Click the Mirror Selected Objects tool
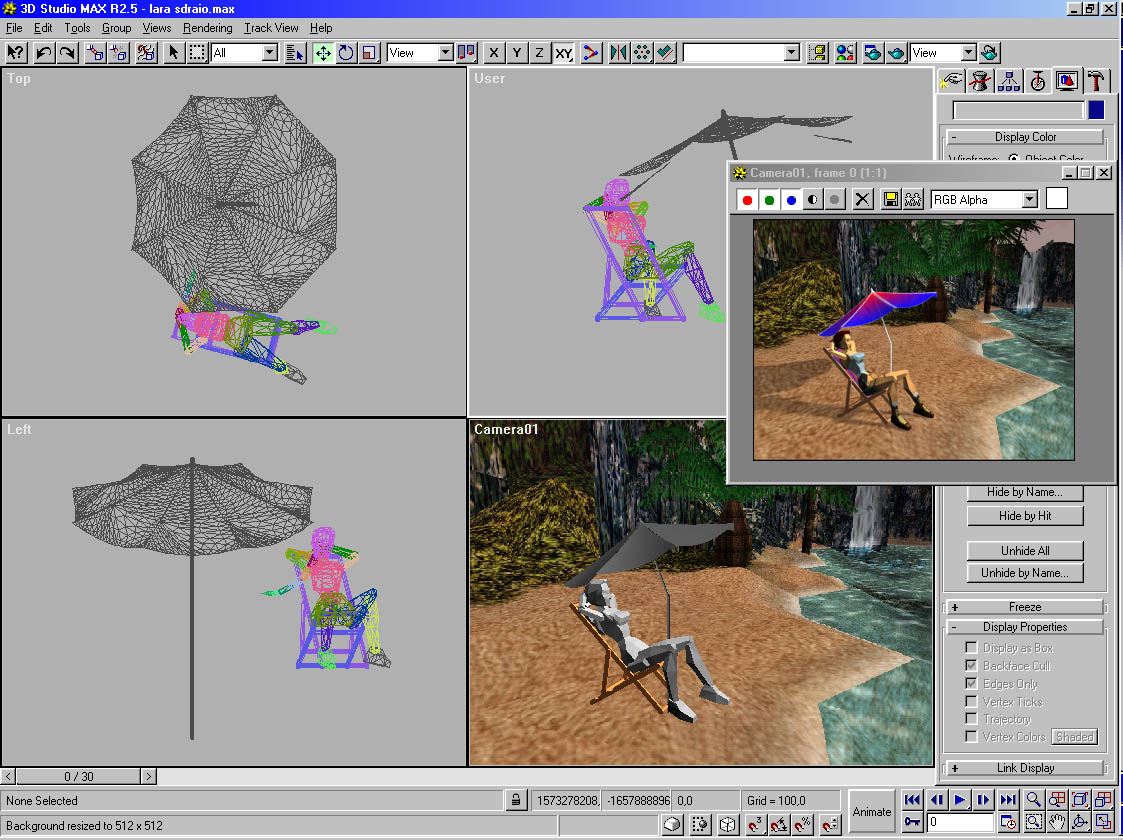Screen dimensions: 1123x840 pos(619,53)
